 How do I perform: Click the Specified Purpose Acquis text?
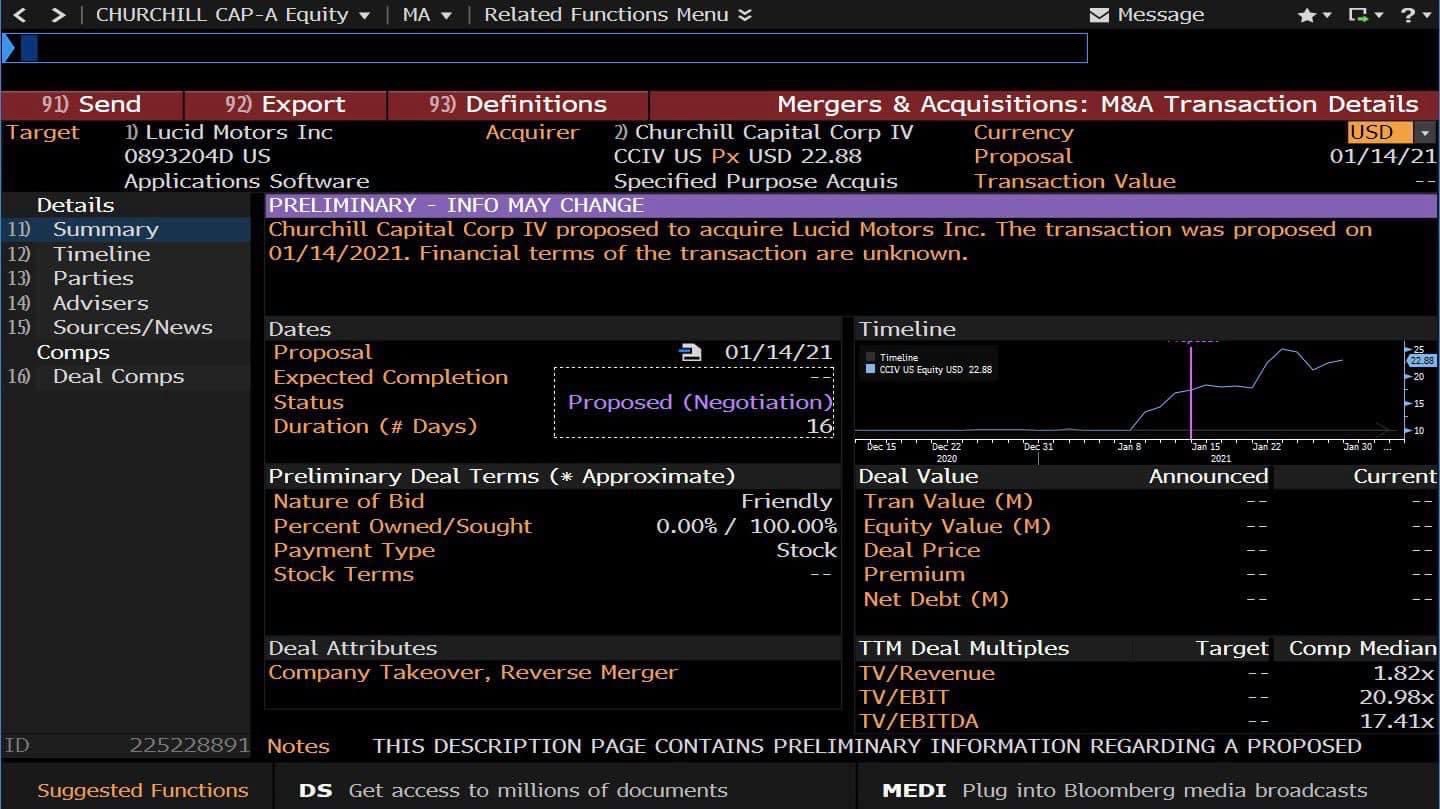[755, 181]
